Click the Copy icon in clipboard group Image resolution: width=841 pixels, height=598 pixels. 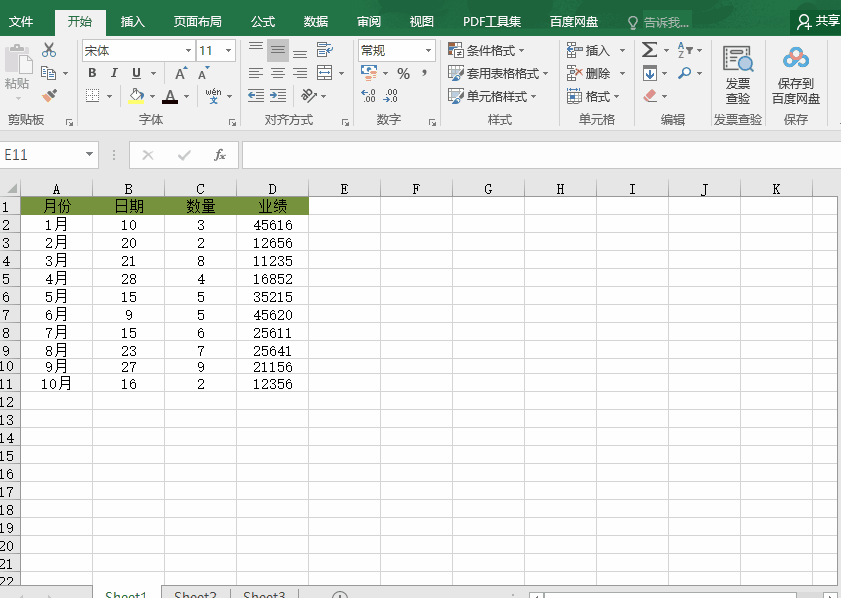pyautogui.click(x=48, y=73)
